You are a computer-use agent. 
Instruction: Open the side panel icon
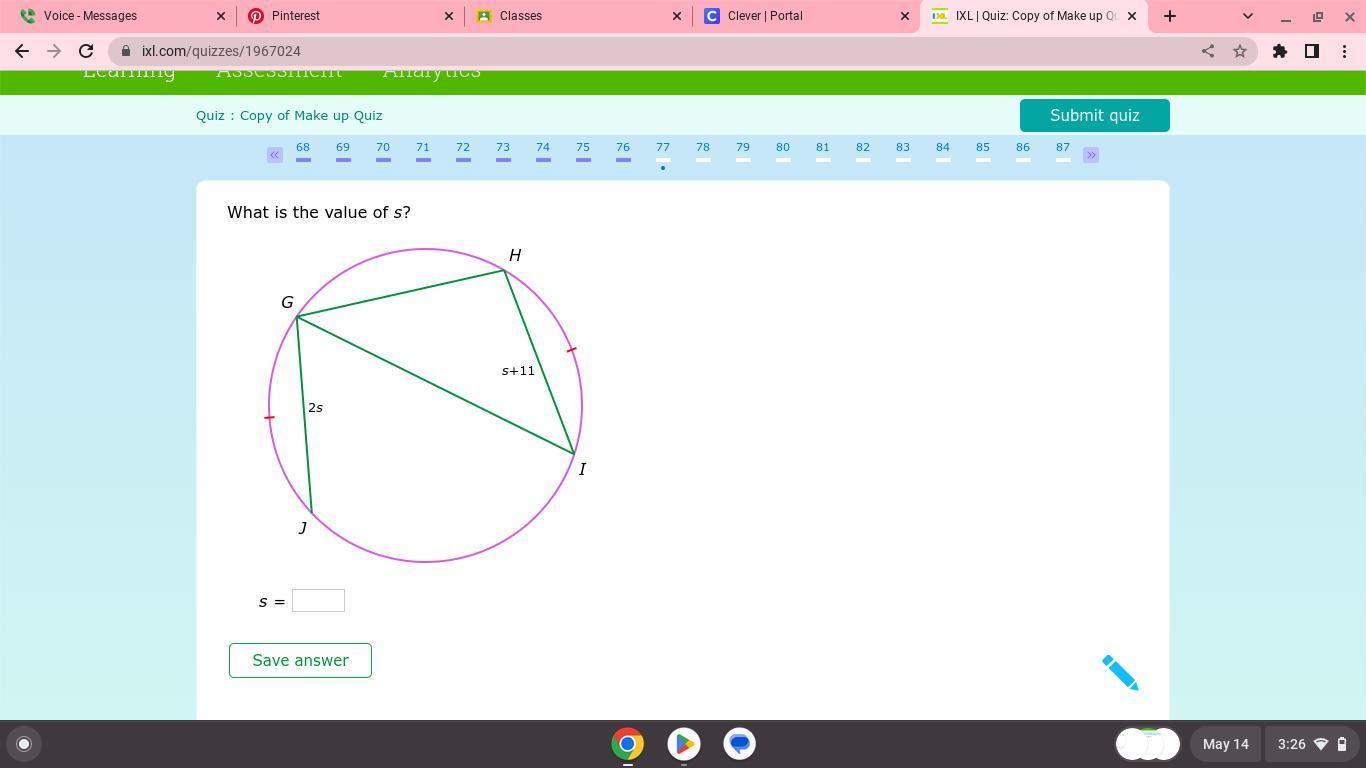pyautogui.click(x=1312, y=51)
